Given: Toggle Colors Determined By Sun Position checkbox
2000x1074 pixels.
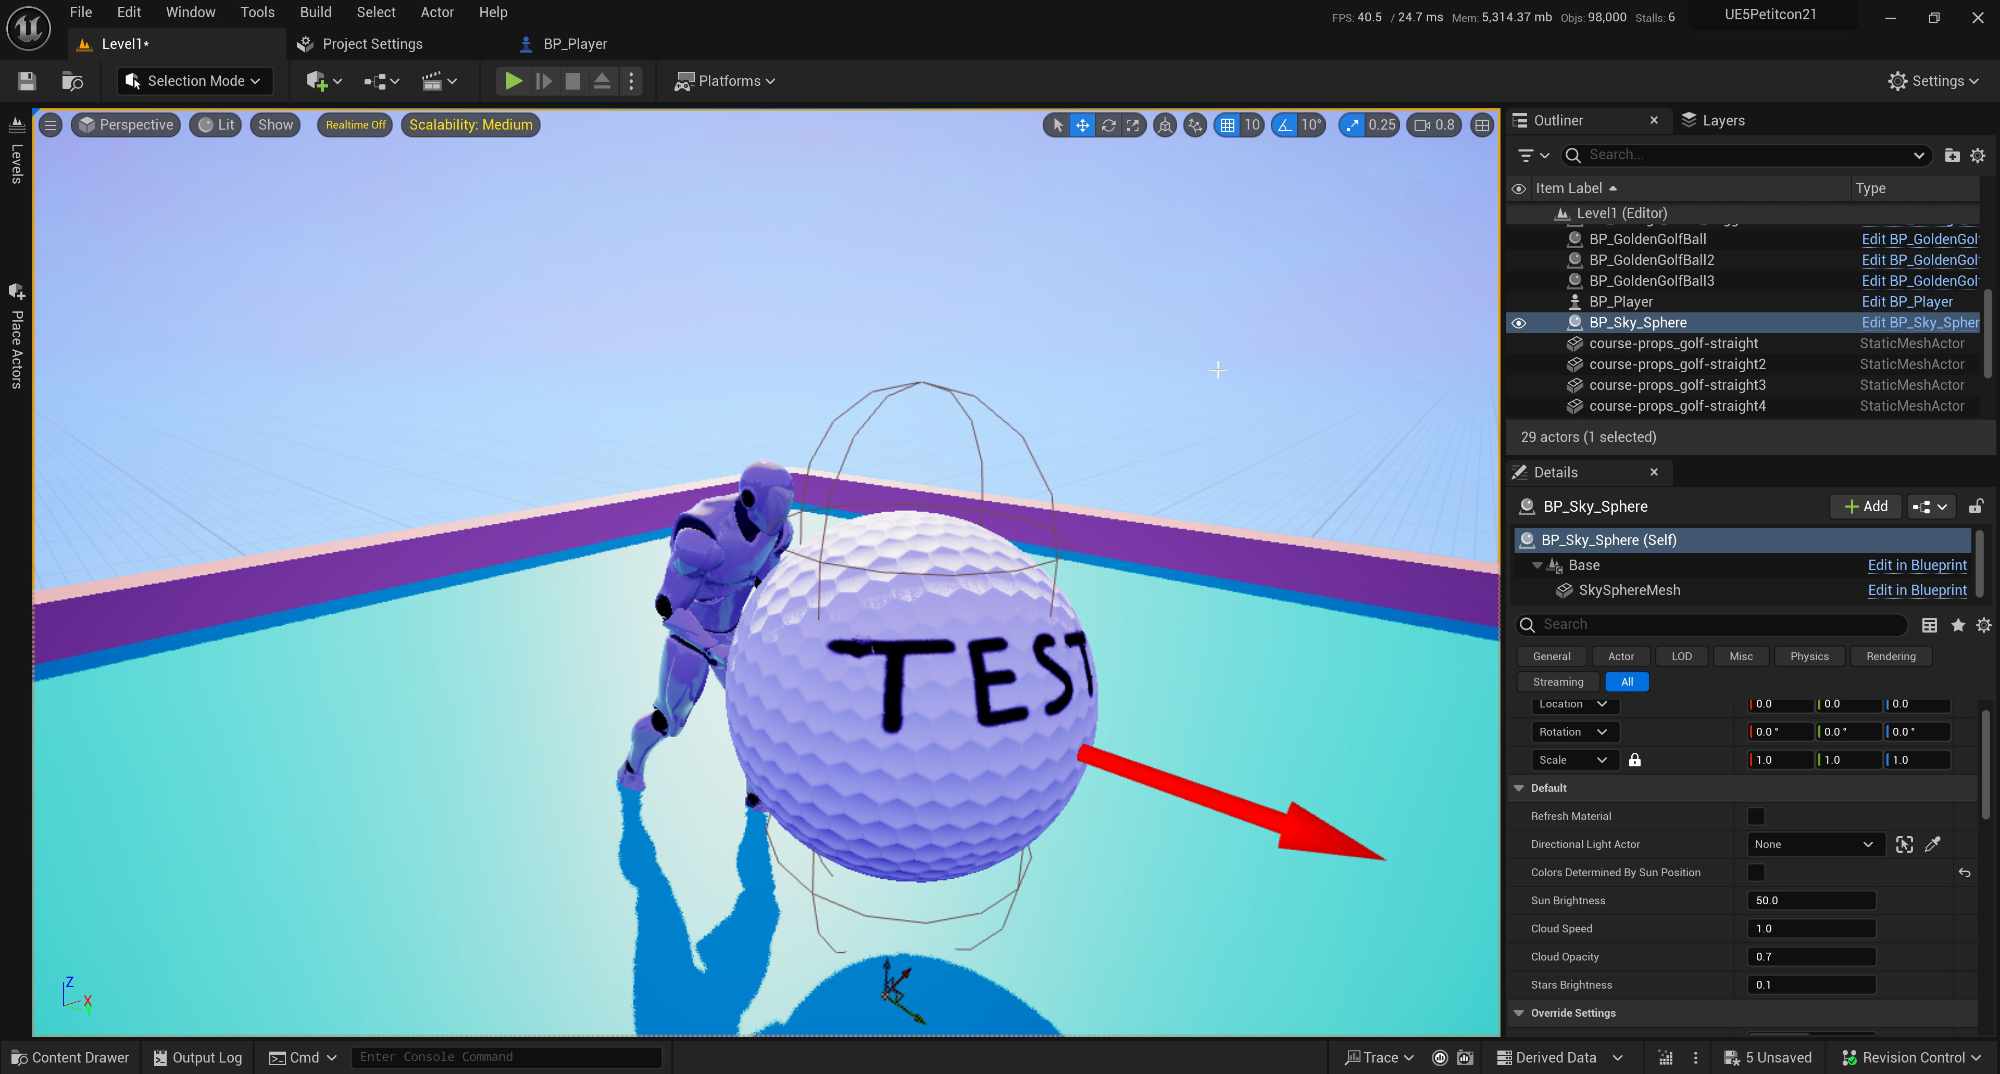Looking at the screenshot, I should [1755, 872].
